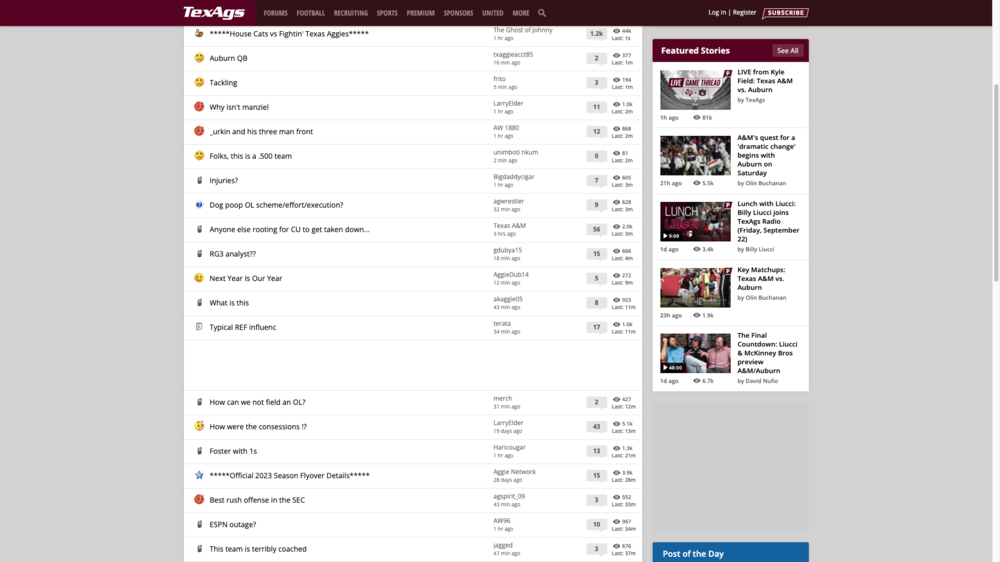Click mobile icon beside RG3 analyst?? thread
Screen dimensions: 1000x562
coord(199,254)
